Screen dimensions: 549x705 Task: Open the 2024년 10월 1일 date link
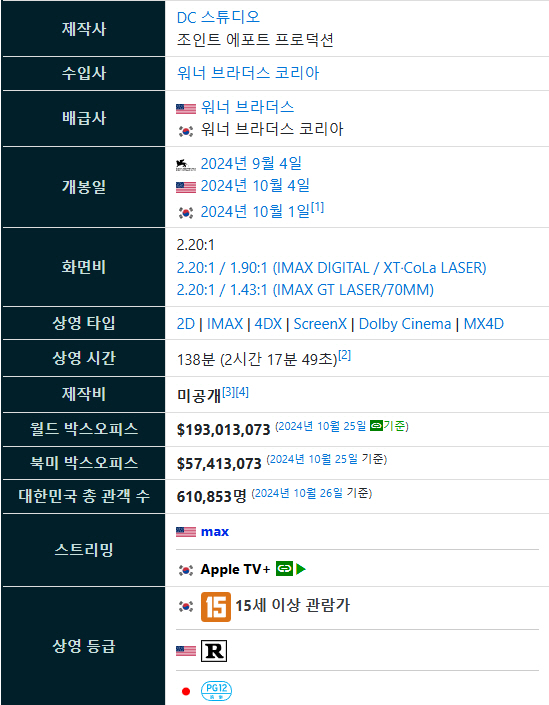[x=255, y=211]
